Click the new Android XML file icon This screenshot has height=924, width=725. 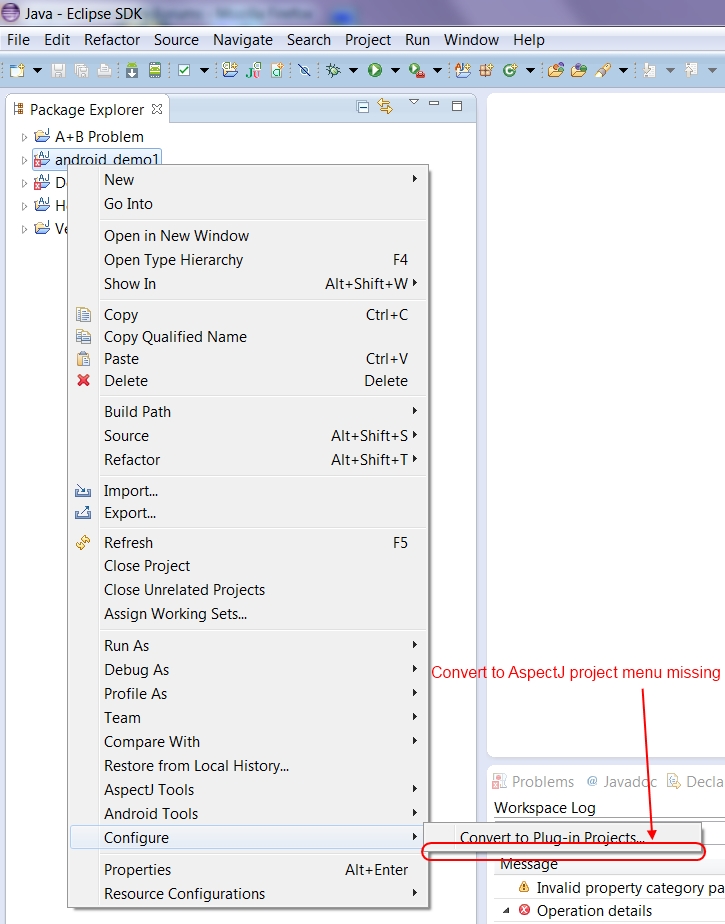coord(277,71)
